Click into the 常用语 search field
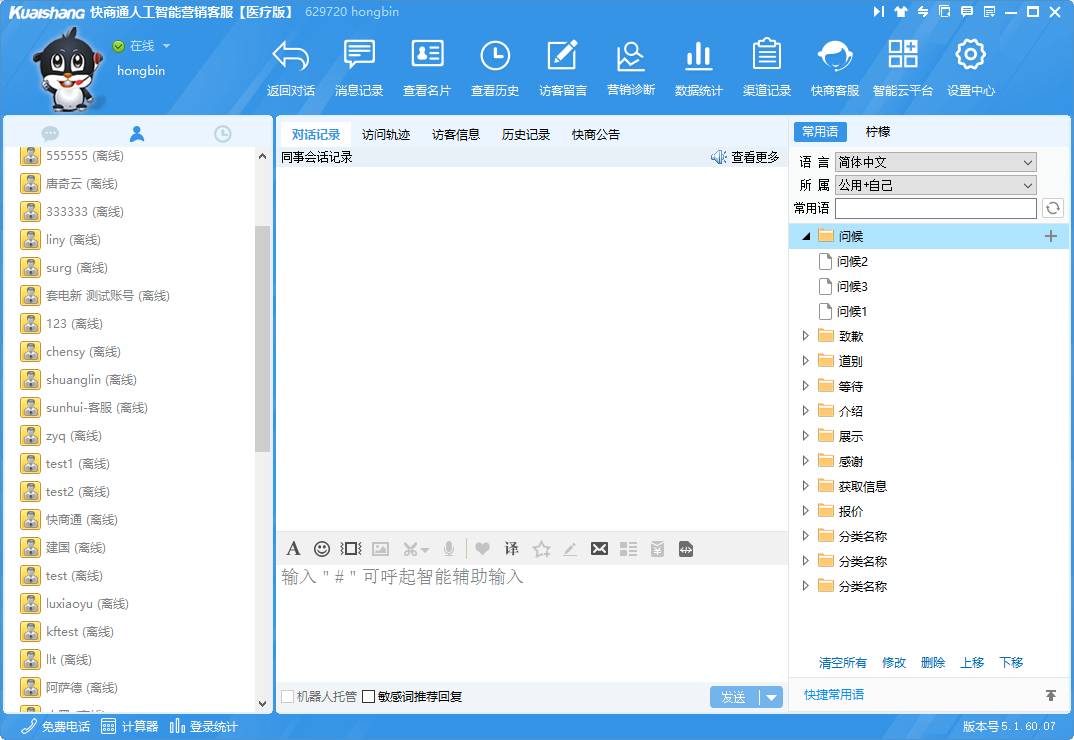Image resolution: width=1074 pixels, height=740 pixels. [x=935, y=208]
